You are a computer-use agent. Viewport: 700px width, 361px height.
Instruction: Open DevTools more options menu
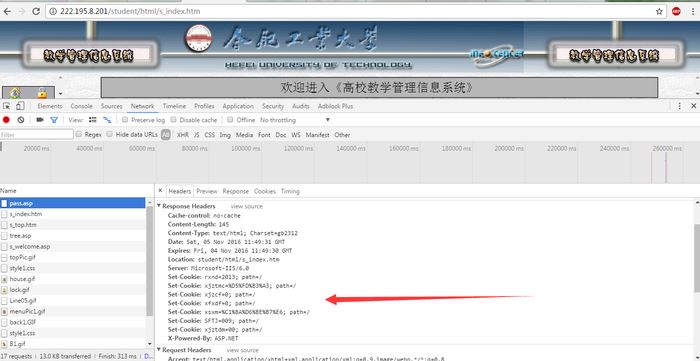click(x=679, y=106)
